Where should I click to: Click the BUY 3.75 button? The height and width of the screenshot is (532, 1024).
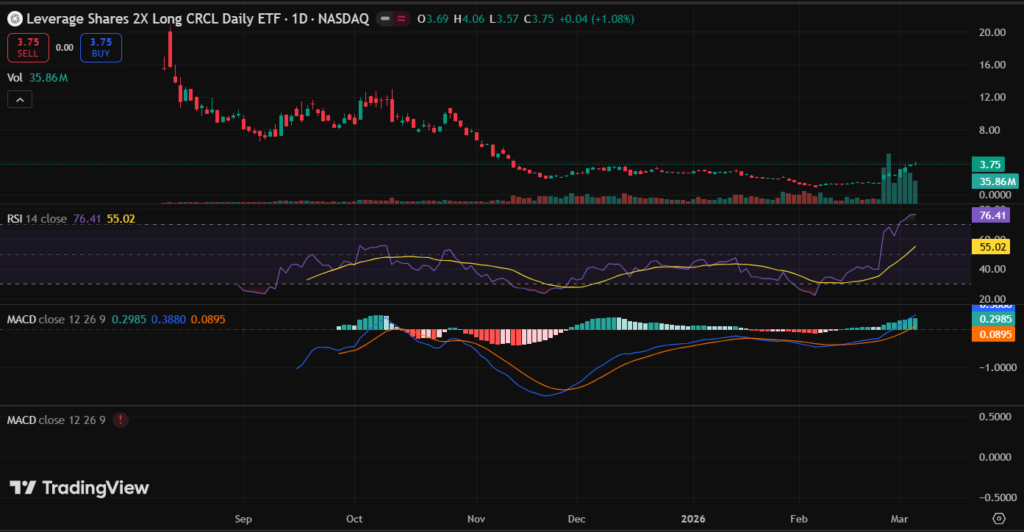tap(101, 47)
